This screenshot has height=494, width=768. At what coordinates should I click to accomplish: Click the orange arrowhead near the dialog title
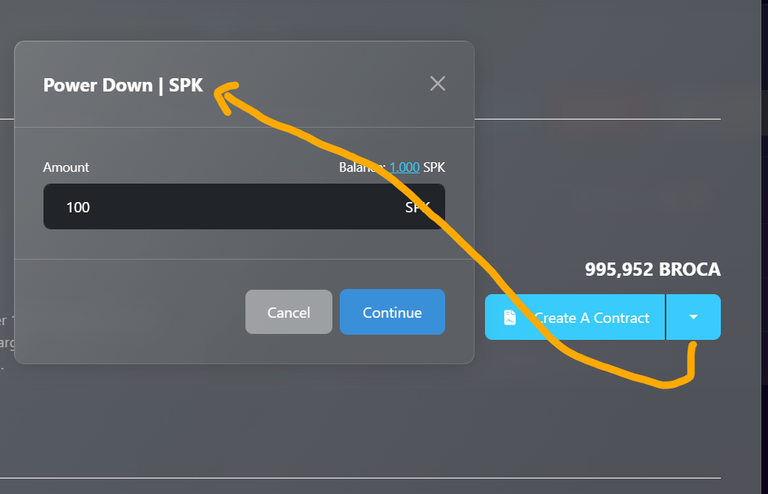(x=225, y=96)
